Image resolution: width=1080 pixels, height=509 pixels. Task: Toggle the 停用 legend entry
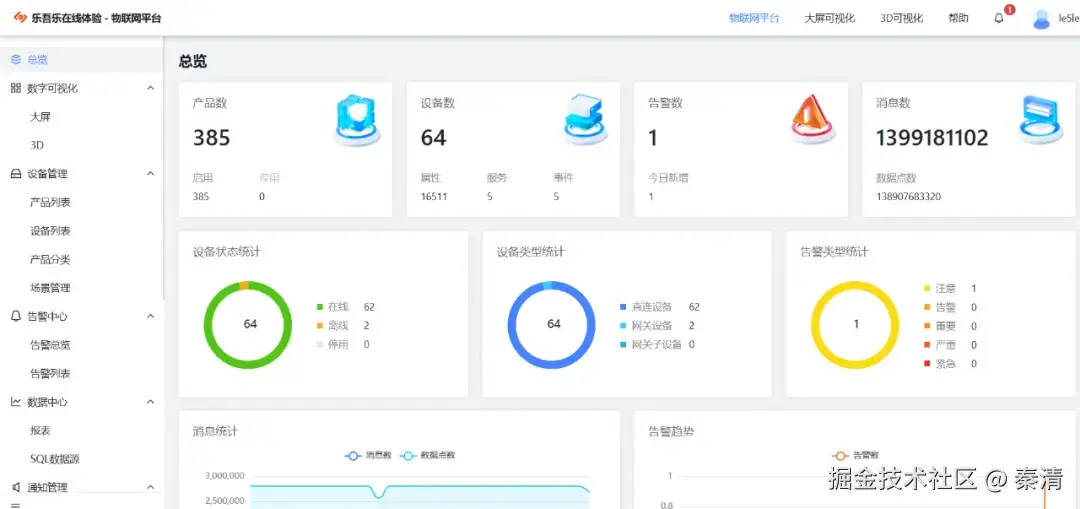point(333,344)
